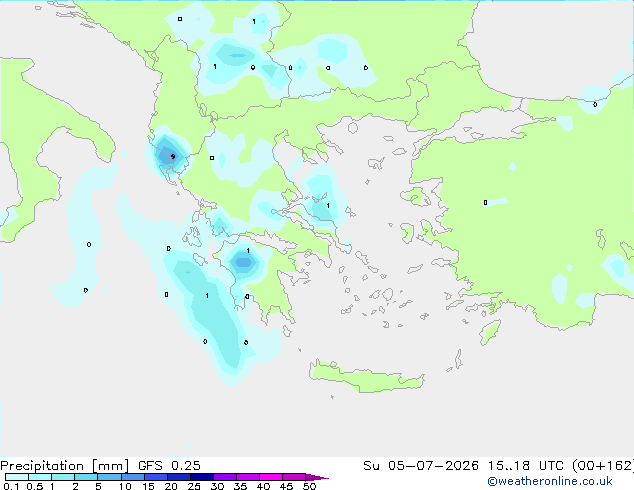Screen dimensions: 634x490
Task: Select the 45–50 mm legend swatch
Action: pyautogui.click(x=294, y=477)
